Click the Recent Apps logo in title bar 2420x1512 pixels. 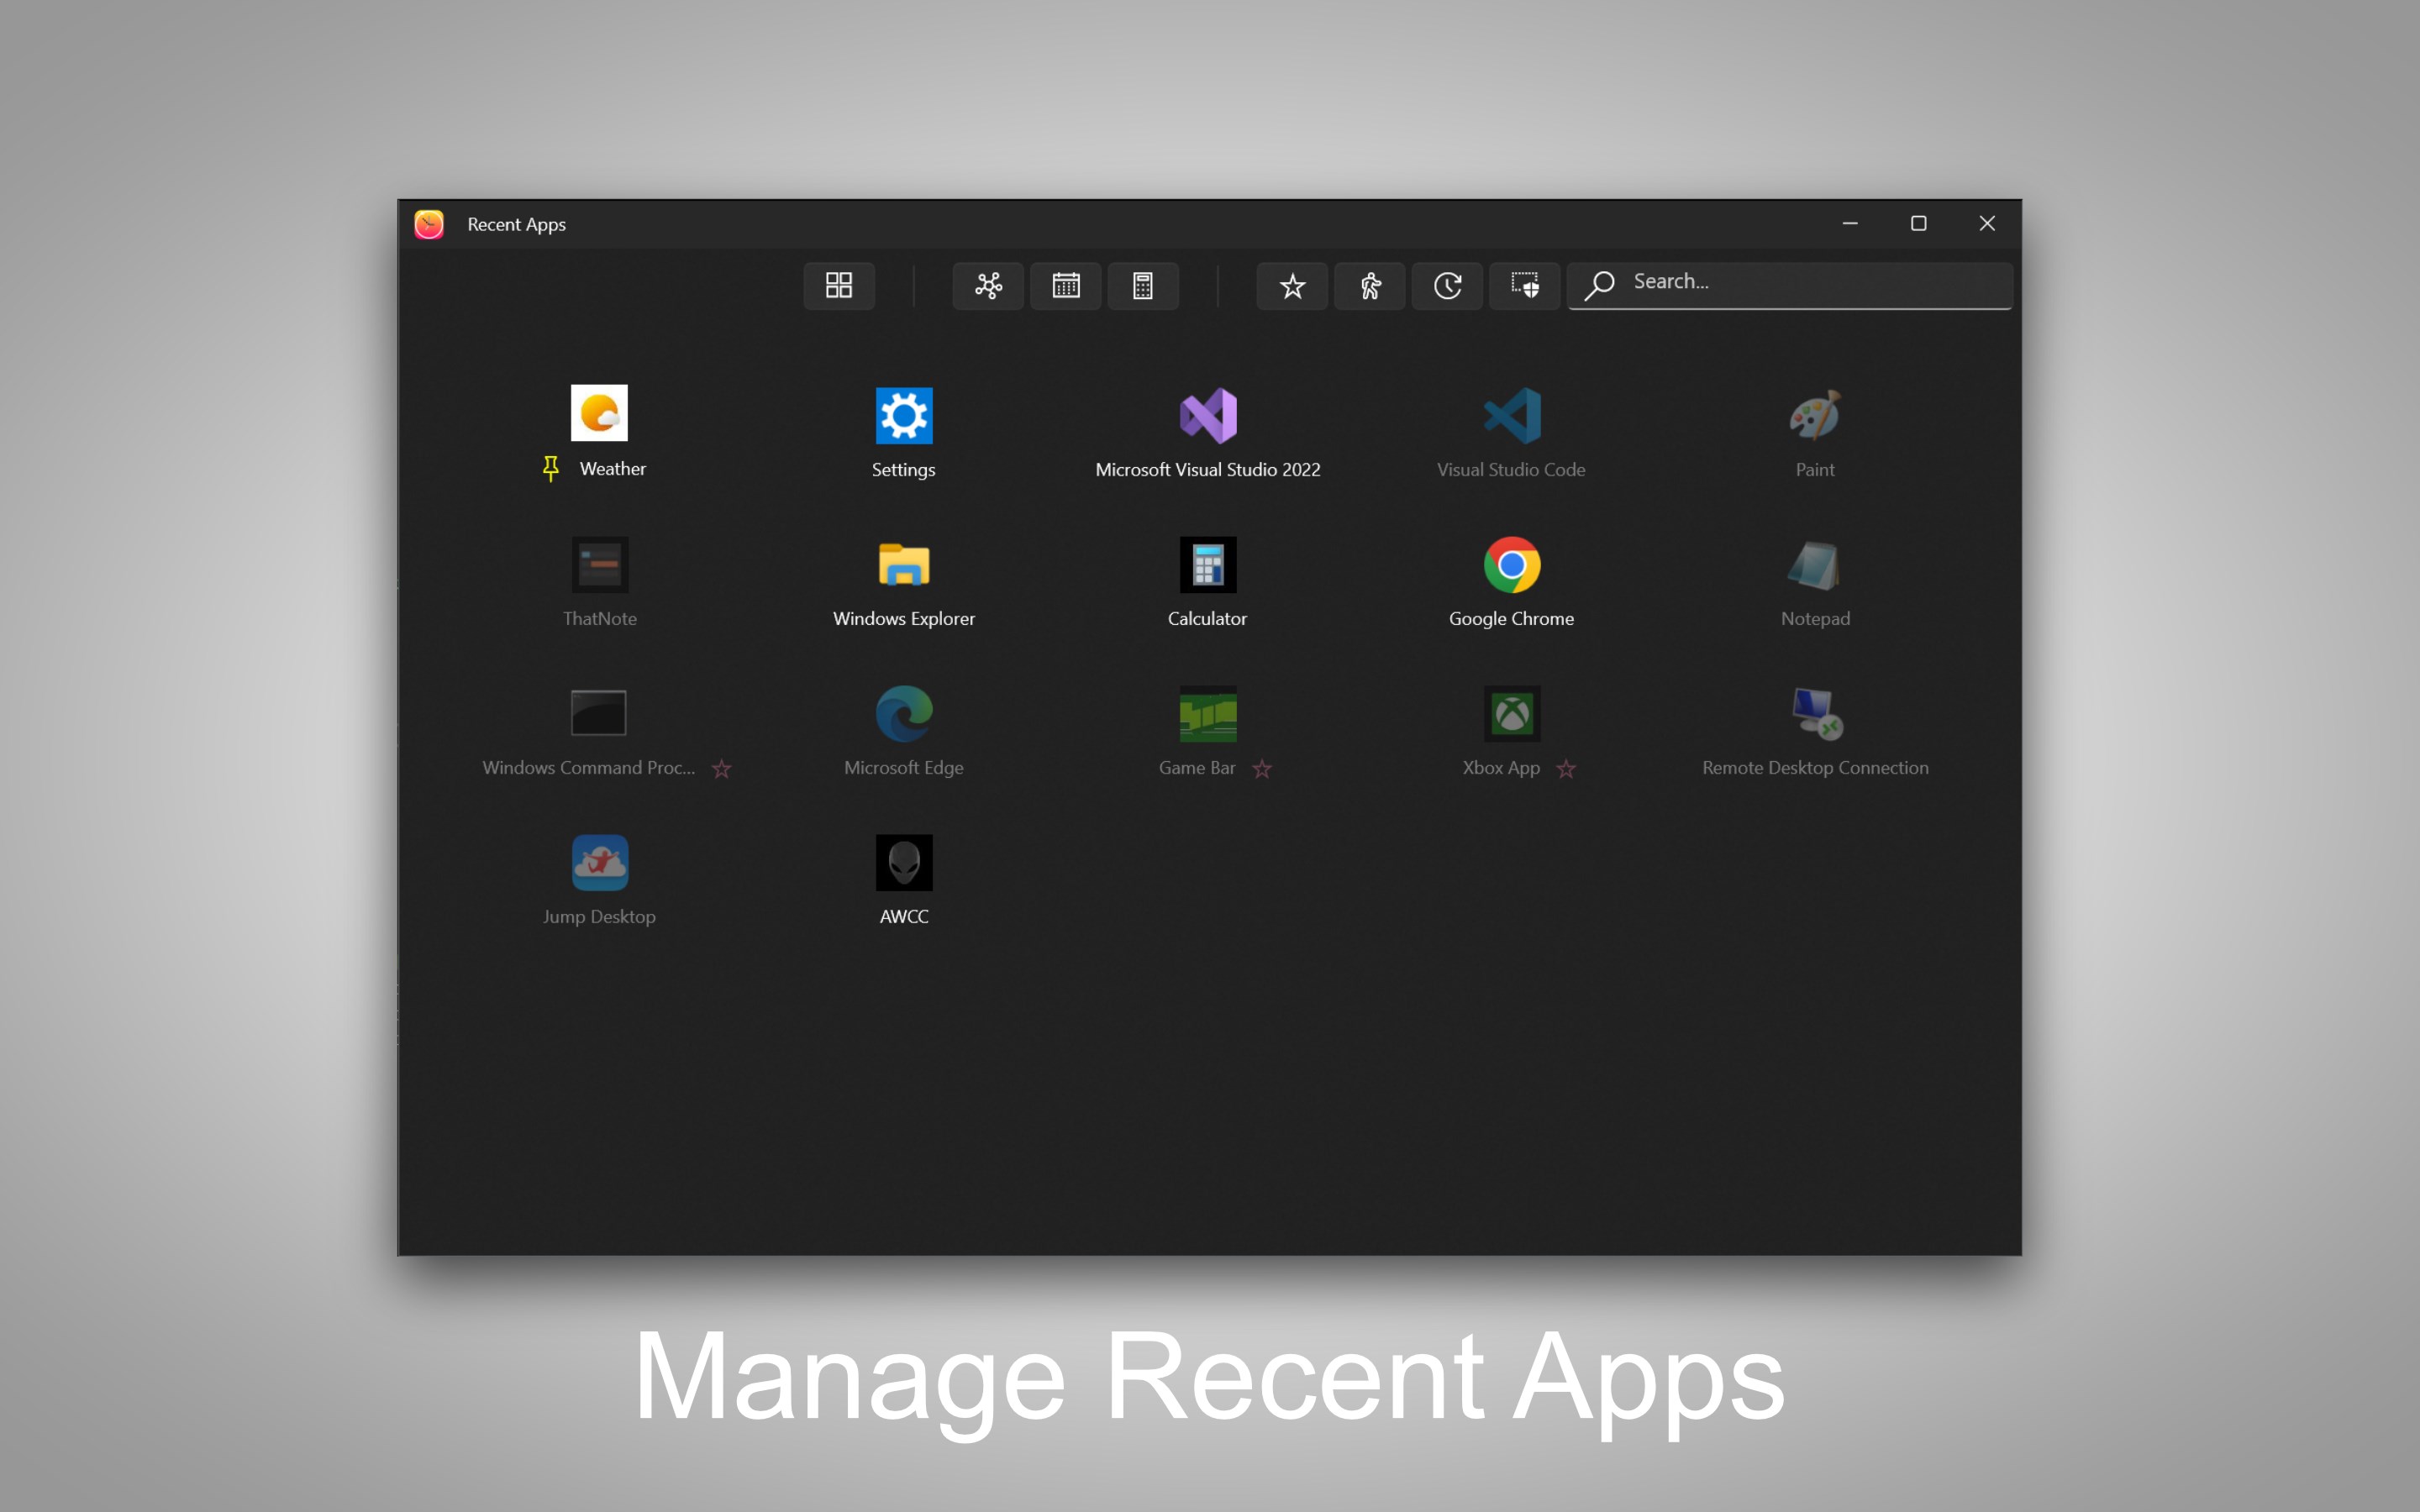(x=430, y=224)
